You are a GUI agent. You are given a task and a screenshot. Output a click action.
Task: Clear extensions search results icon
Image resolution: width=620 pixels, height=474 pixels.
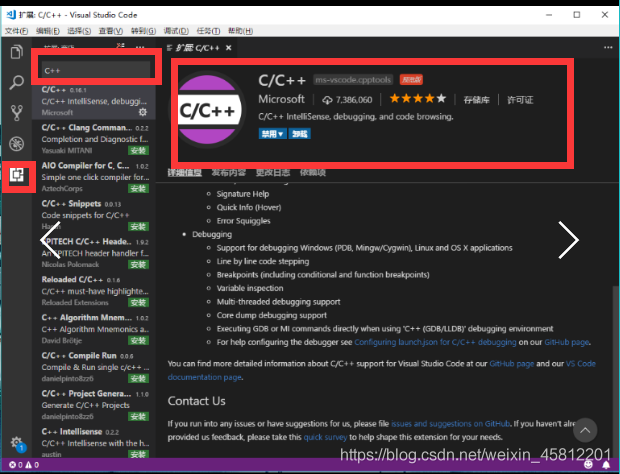click(x=121, y=46)
